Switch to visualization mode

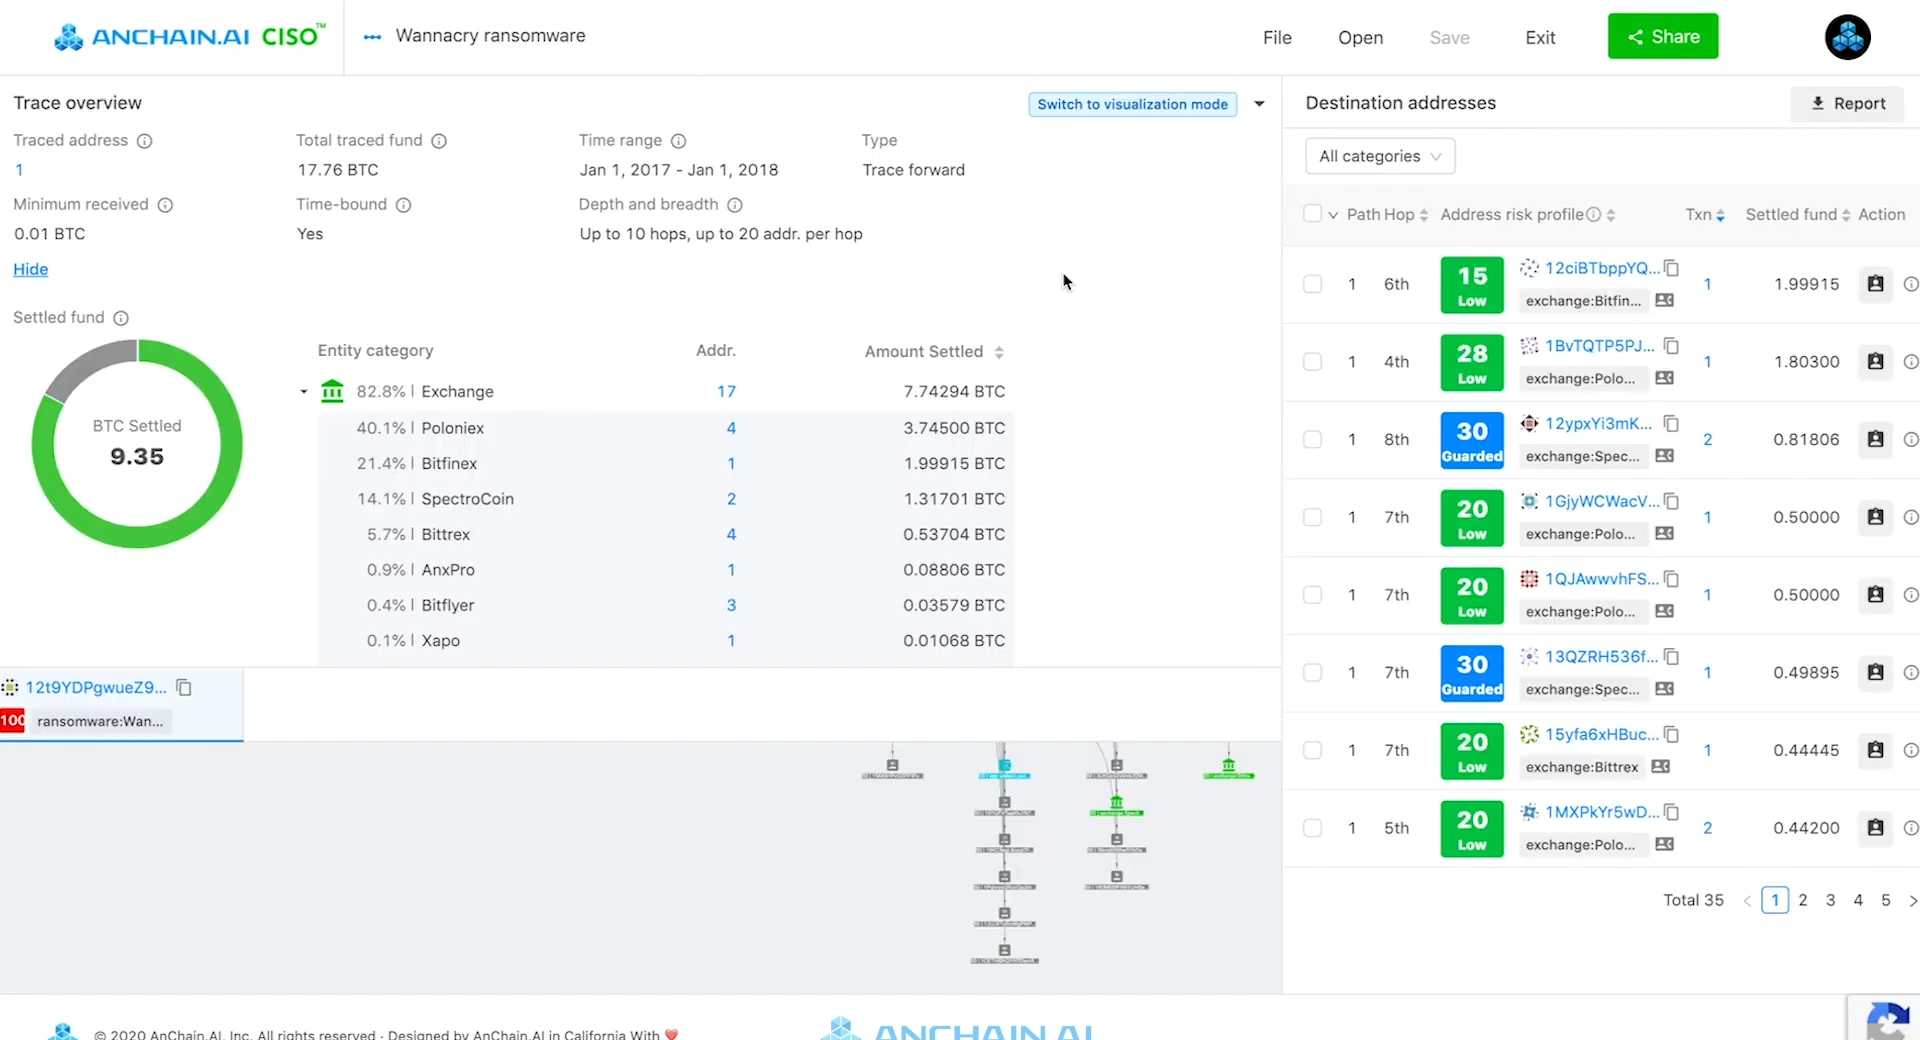click(x=1132, y=104)
